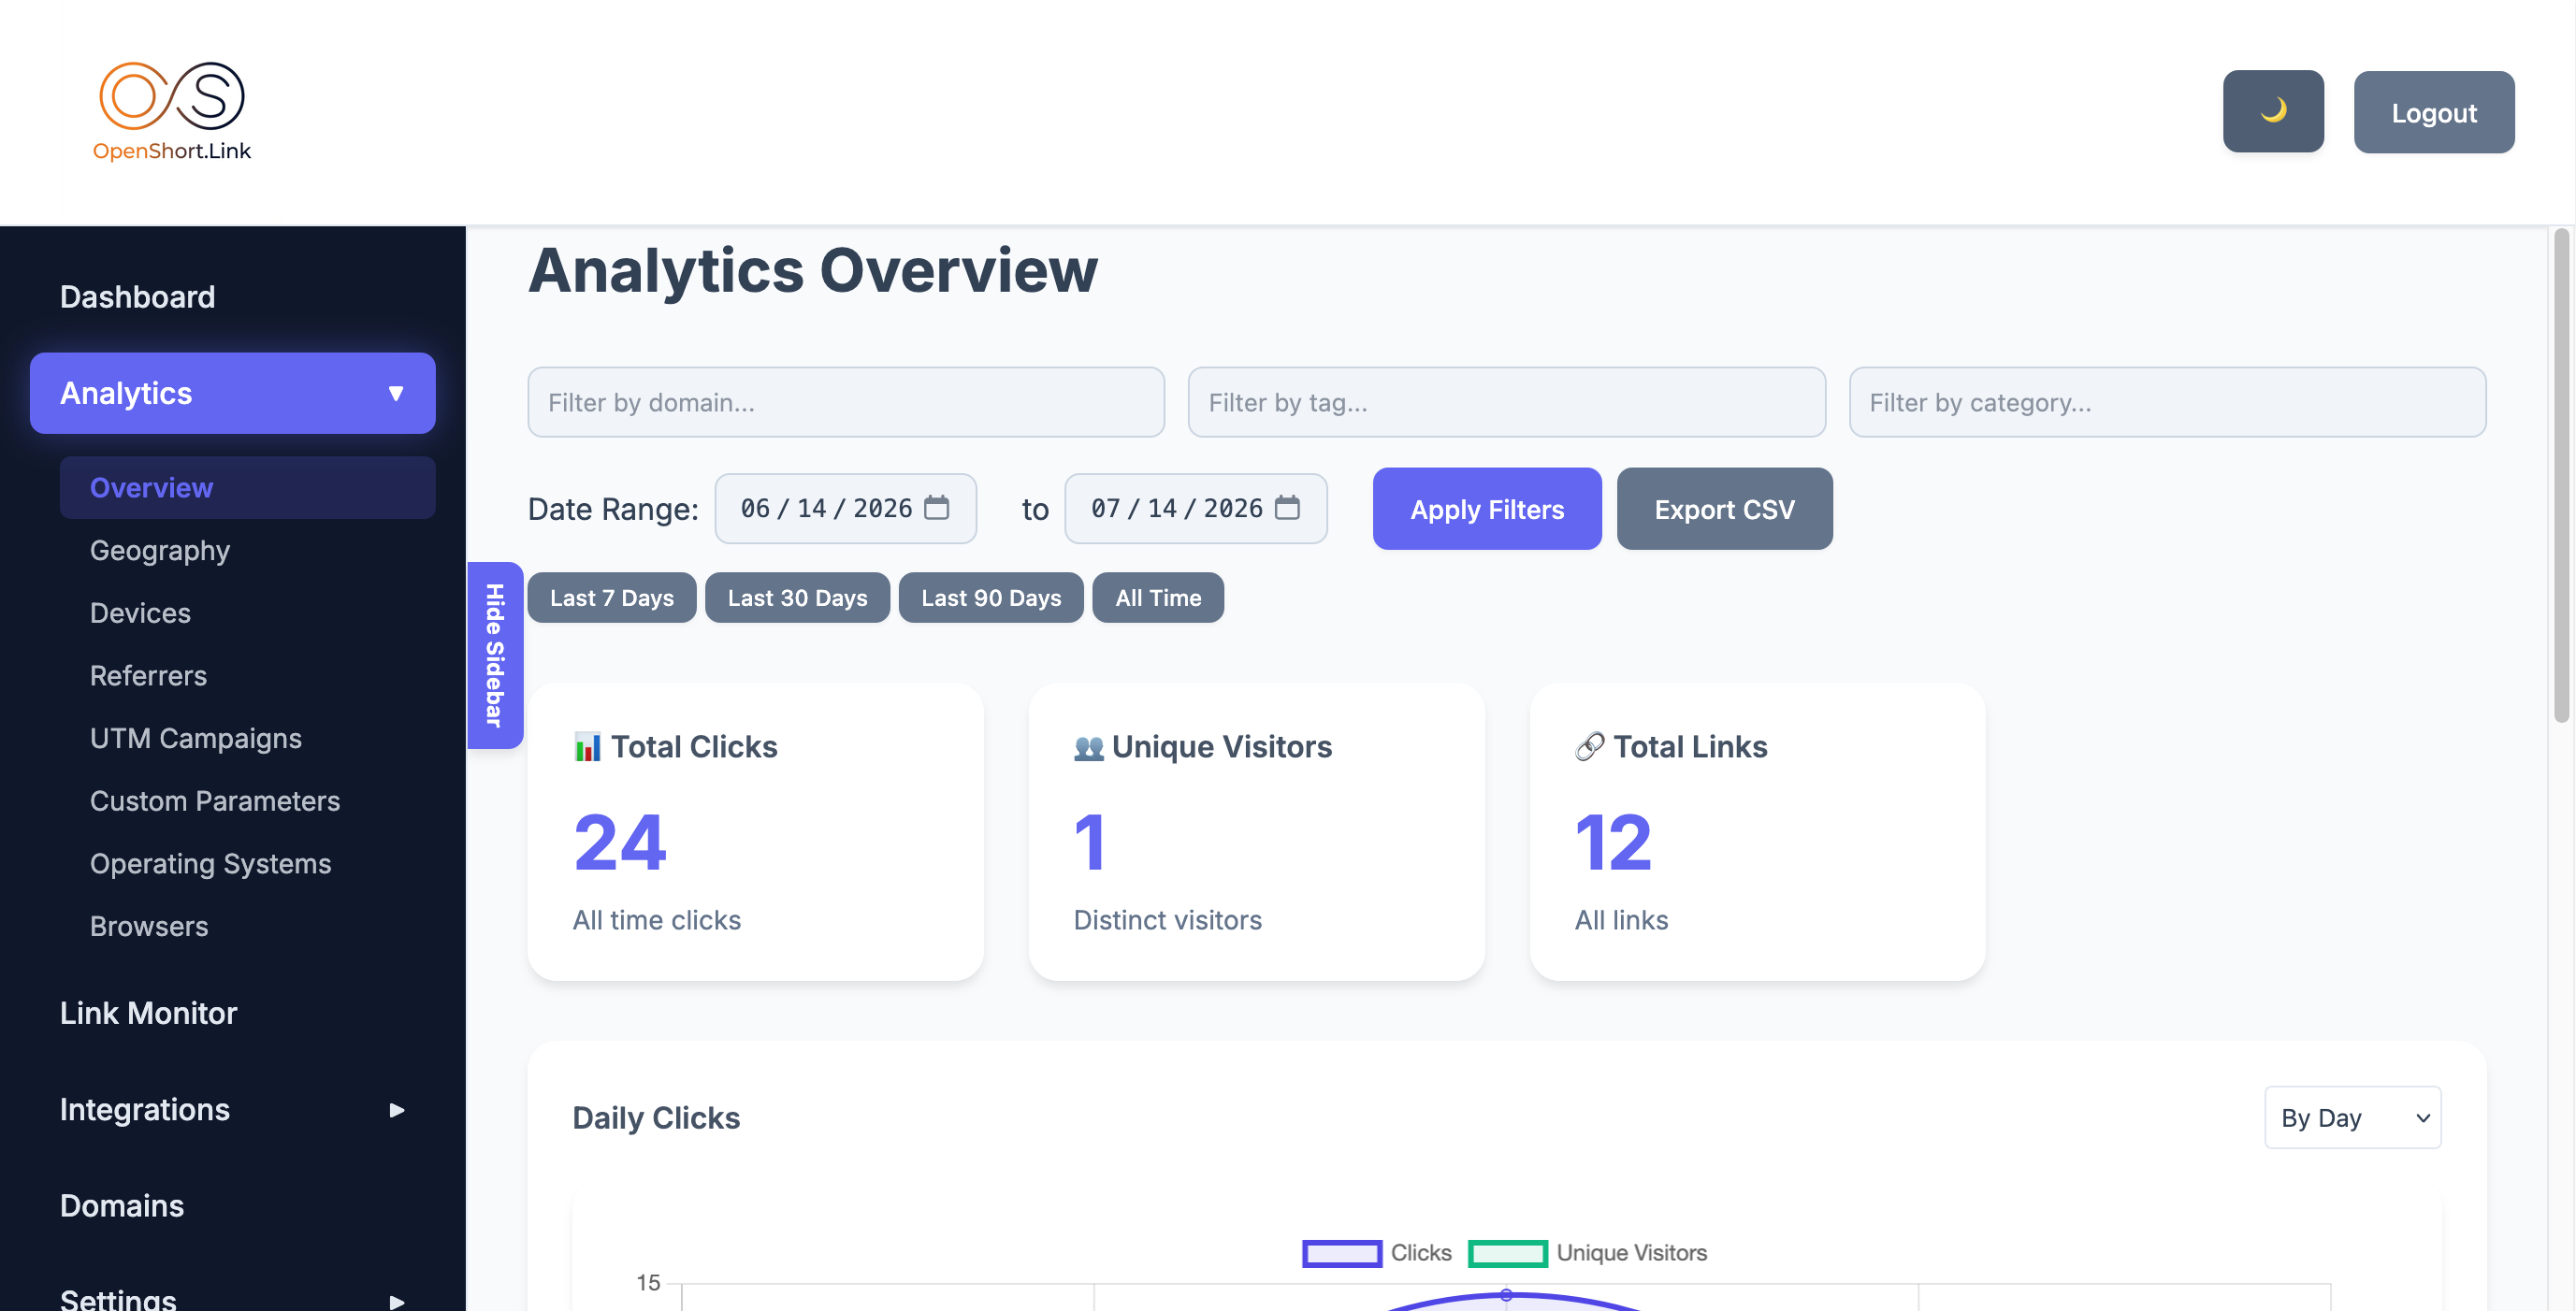The width and height of the screenshot is (2576, 1311).
Task: Click the Logout button
Action: 2433,112
